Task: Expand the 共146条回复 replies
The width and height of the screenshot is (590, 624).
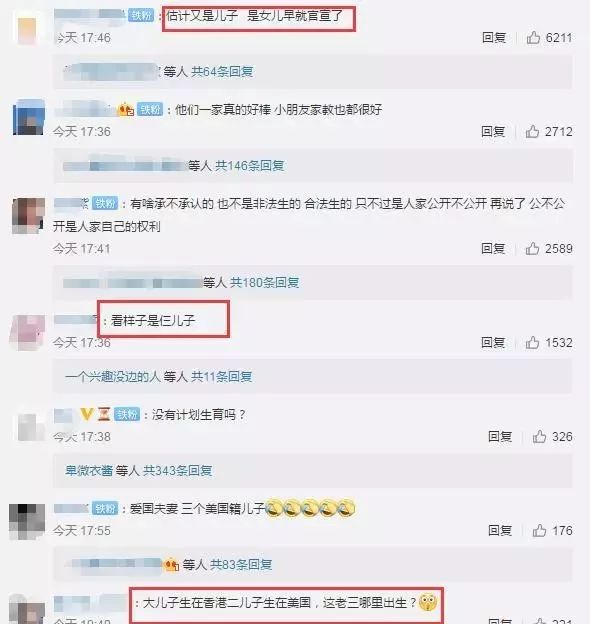Action: [x=249, y=166]
